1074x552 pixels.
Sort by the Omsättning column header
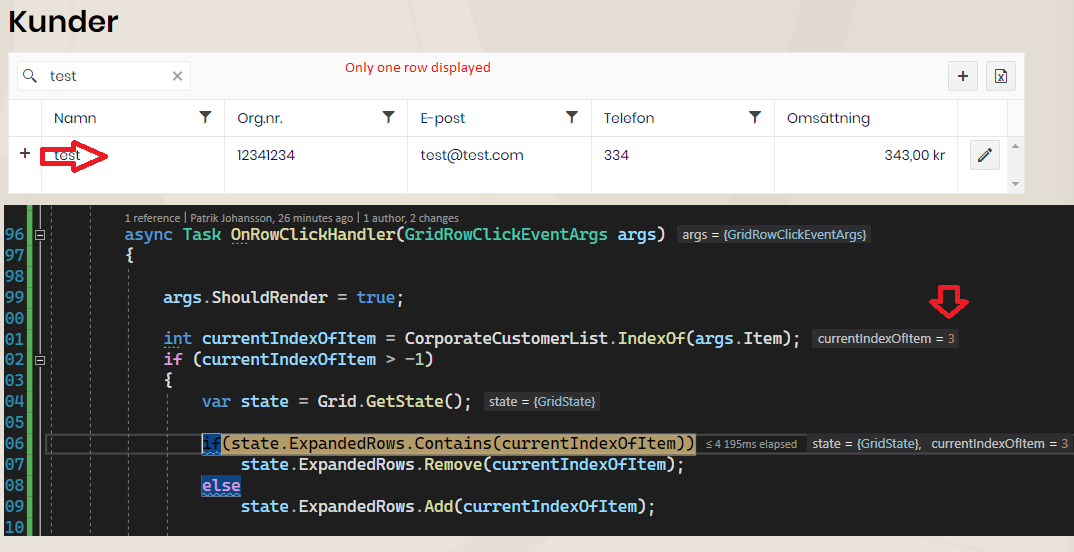click(828, 118)
